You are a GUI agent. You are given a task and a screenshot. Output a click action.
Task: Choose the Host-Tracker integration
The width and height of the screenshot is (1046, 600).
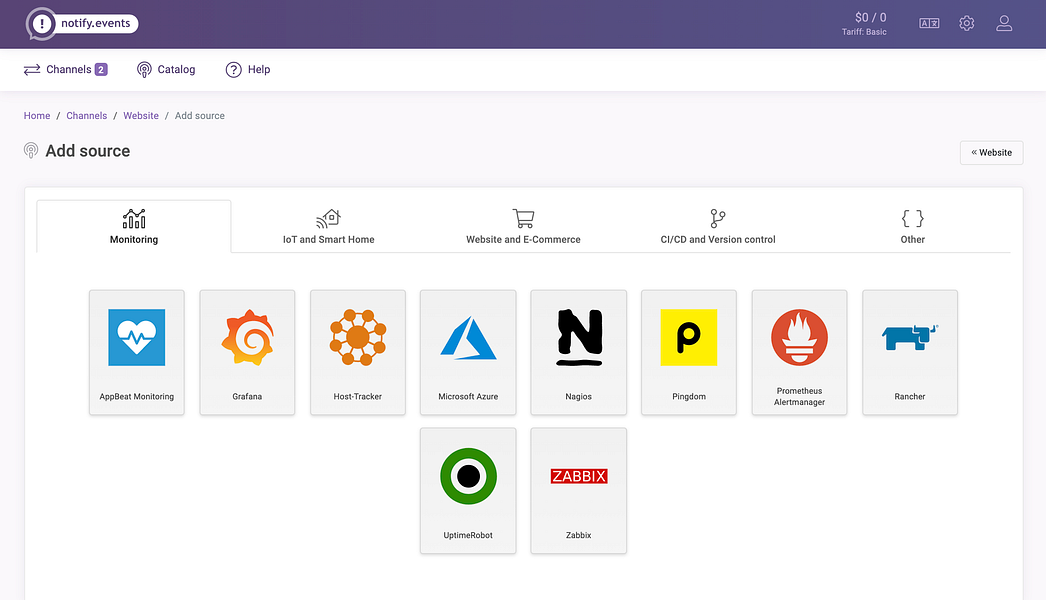coord(357,352)
